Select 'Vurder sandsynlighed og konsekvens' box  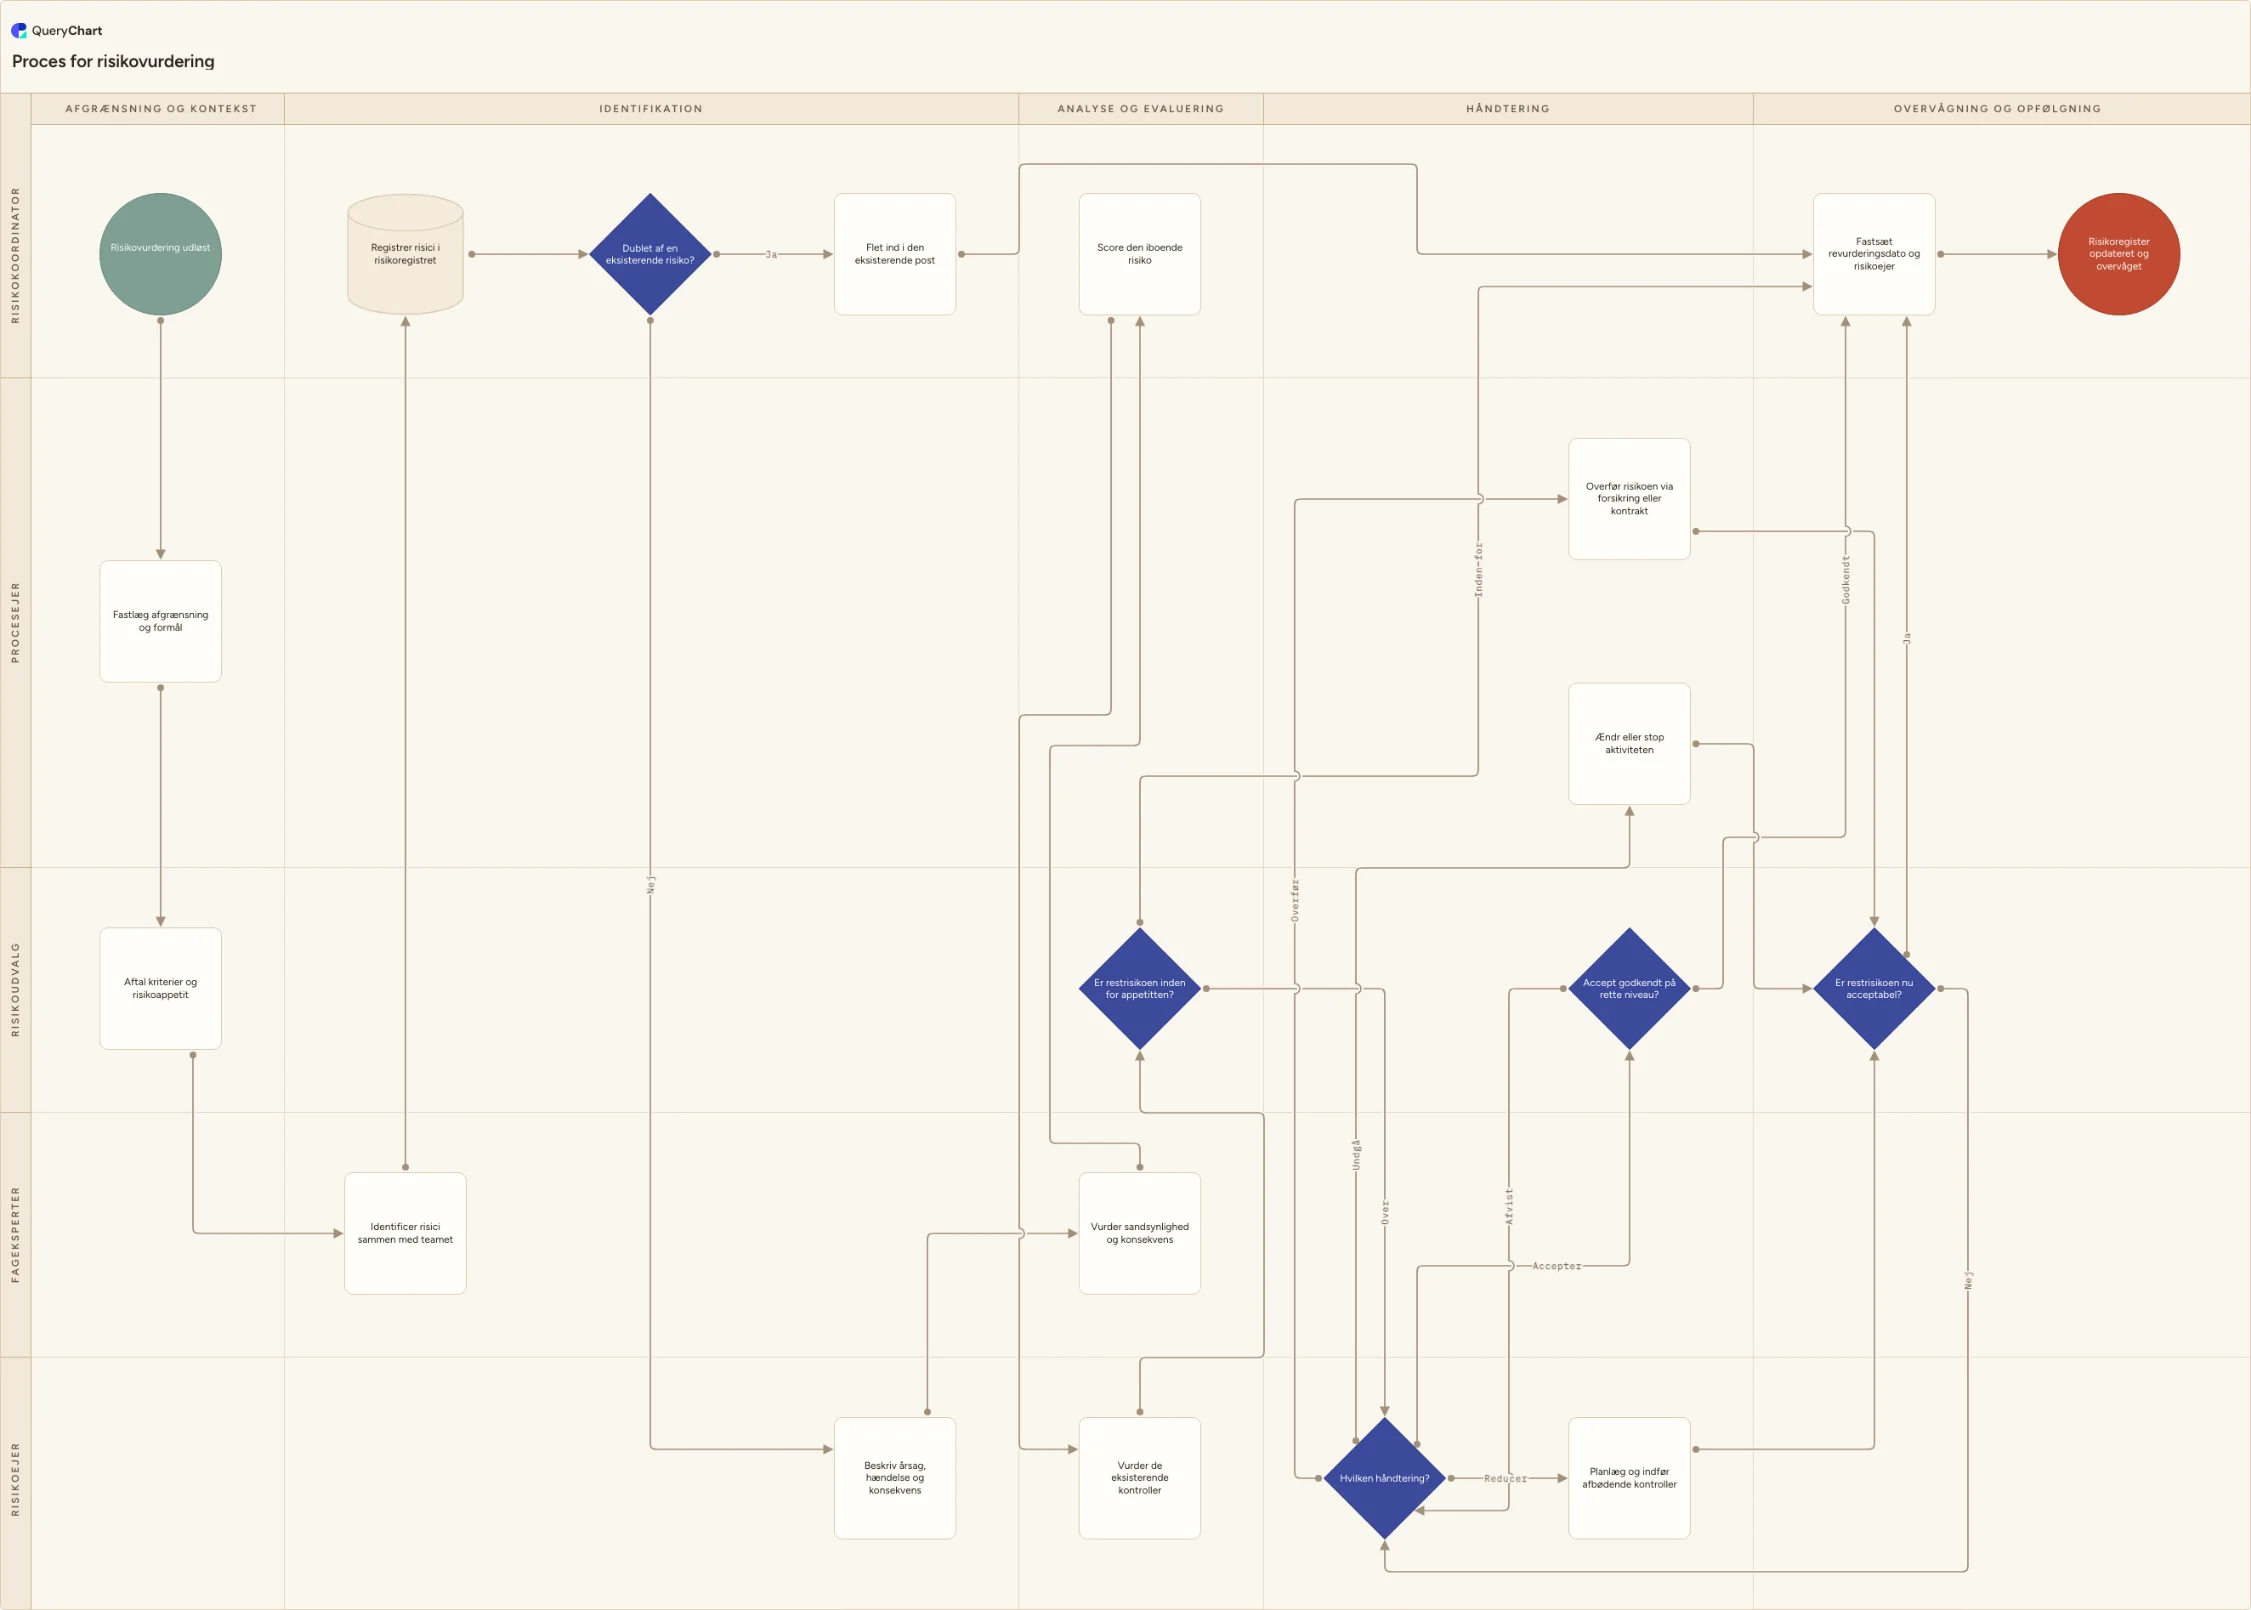tap(1139, 1233)
